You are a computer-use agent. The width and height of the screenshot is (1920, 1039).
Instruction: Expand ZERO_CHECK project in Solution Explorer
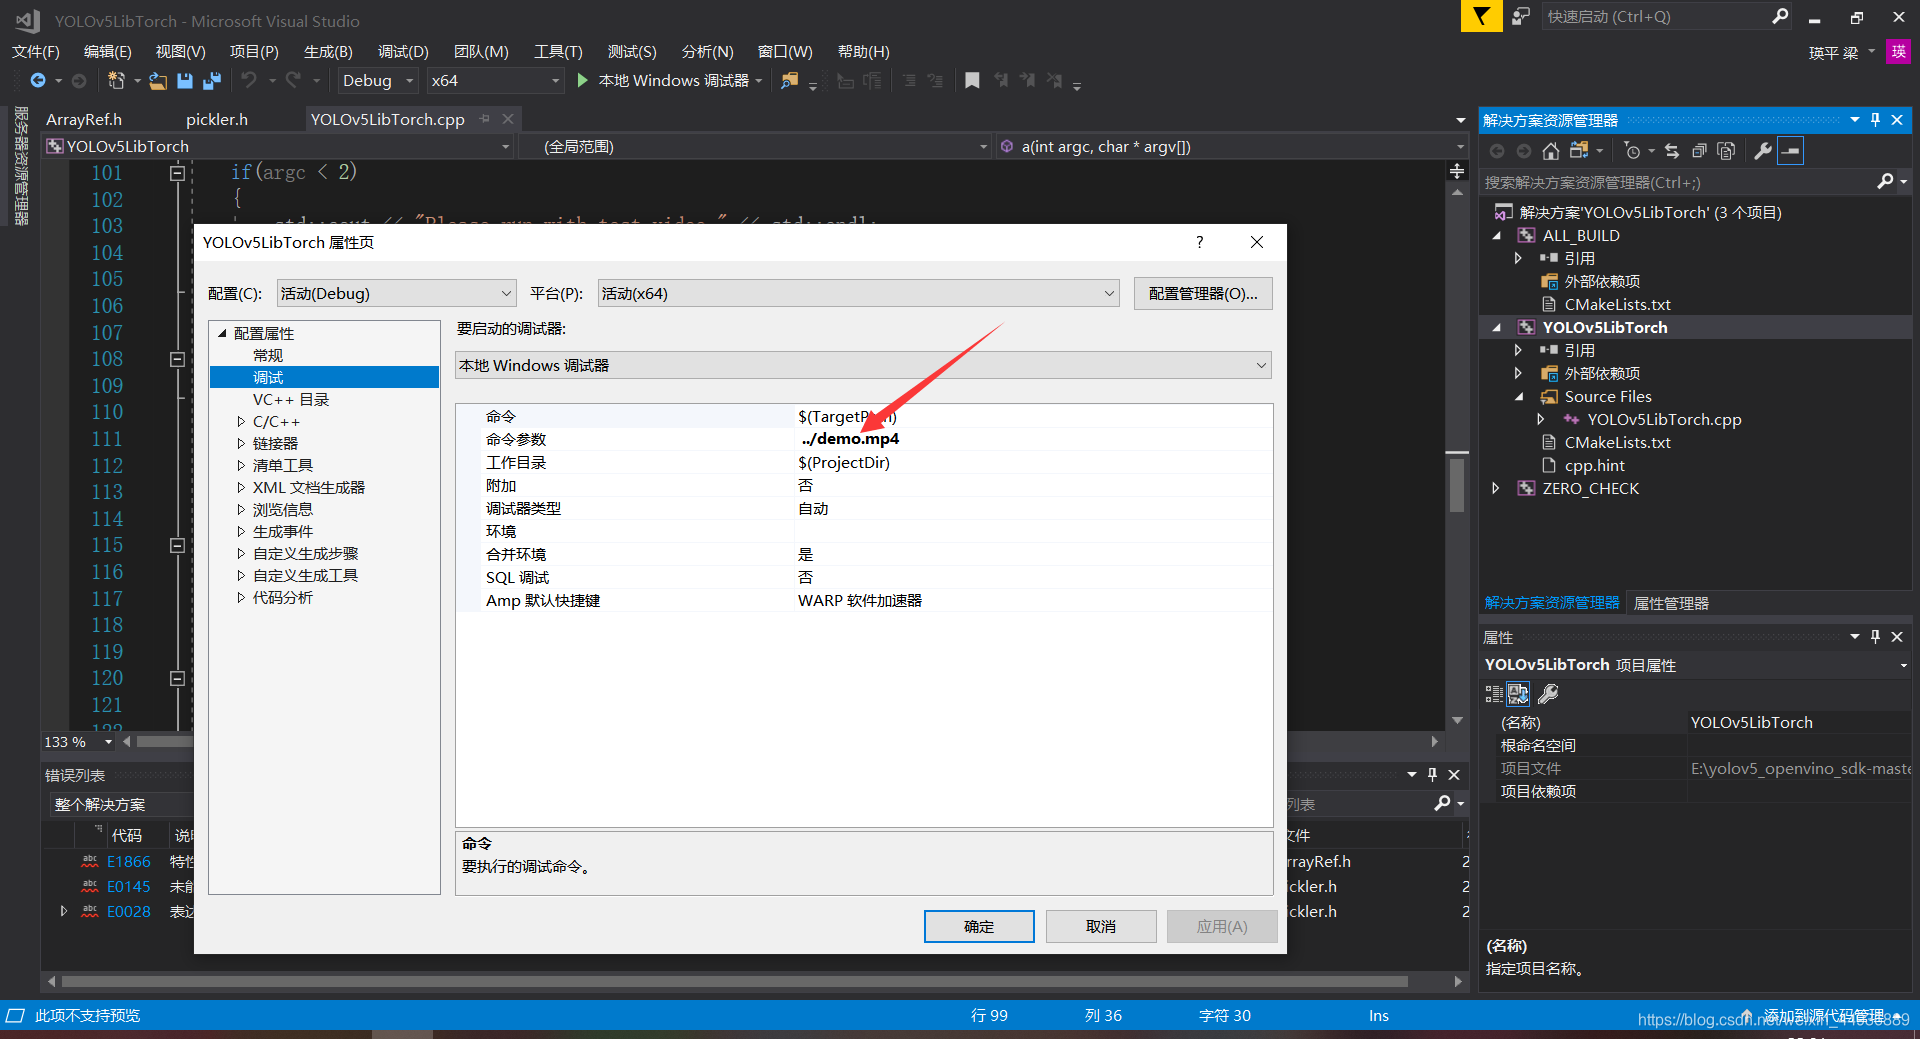[x=1496, y=489]
